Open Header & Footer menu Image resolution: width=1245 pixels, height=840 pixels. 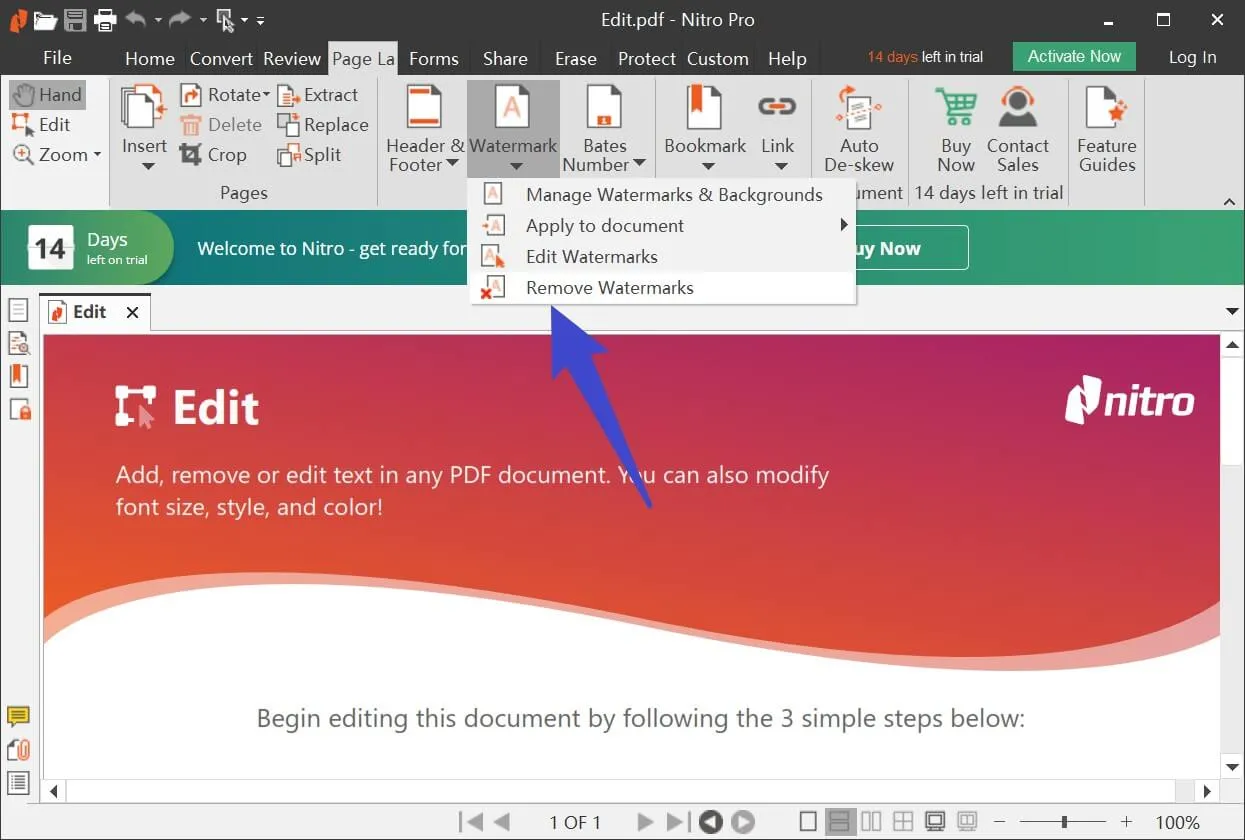[424, 129]
